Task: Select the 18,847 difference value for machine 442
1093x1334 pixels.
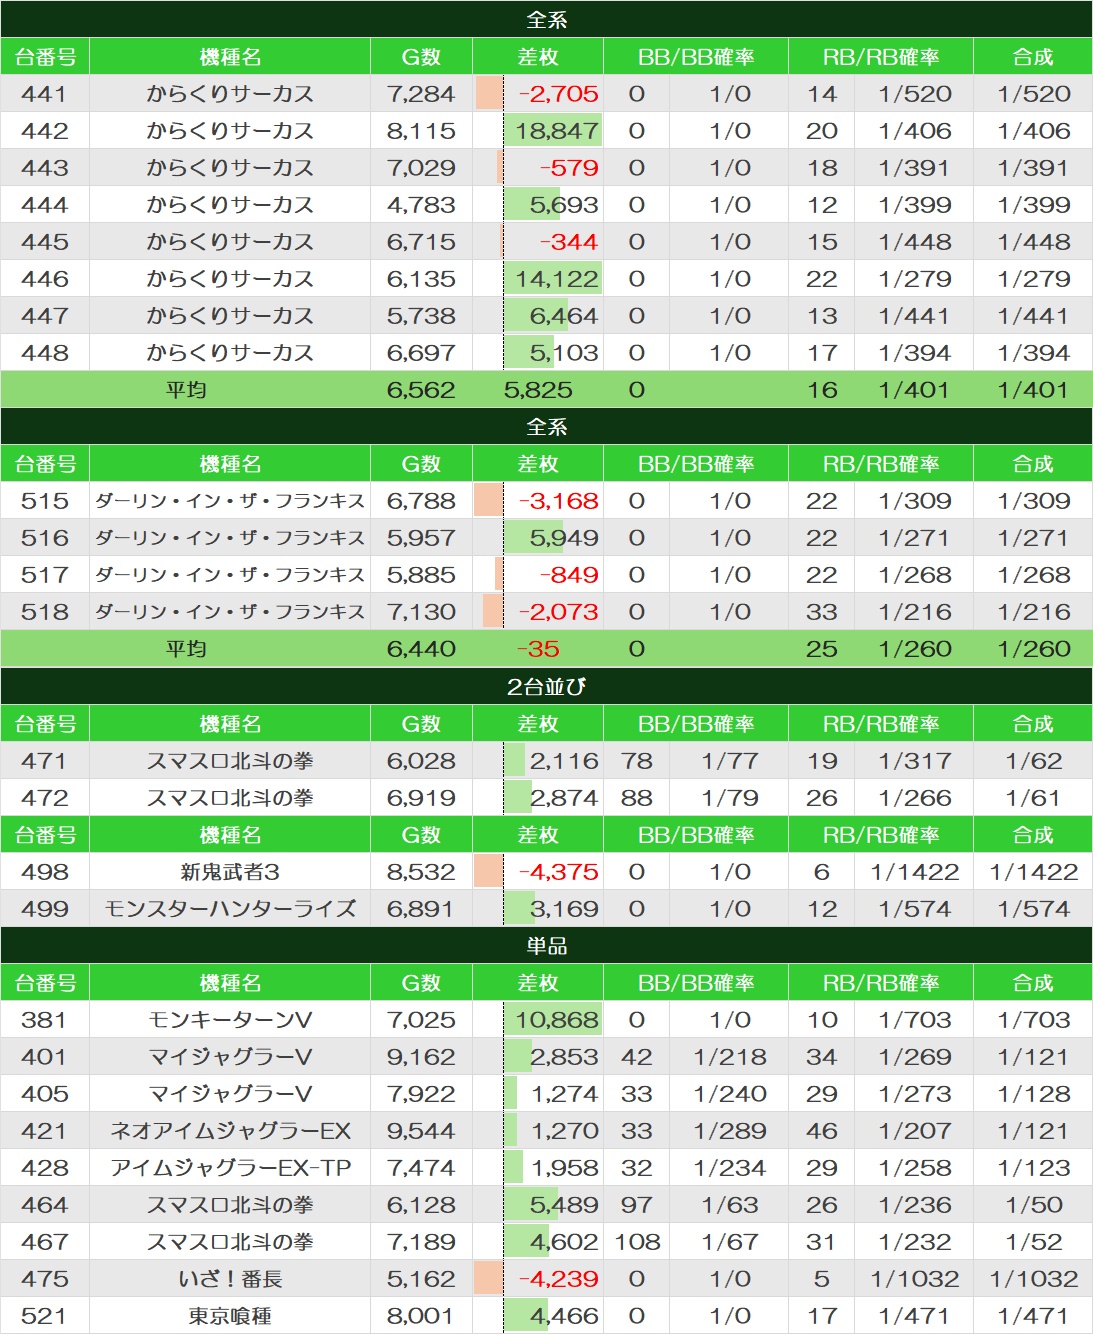Action: click(x=557, y=131)
